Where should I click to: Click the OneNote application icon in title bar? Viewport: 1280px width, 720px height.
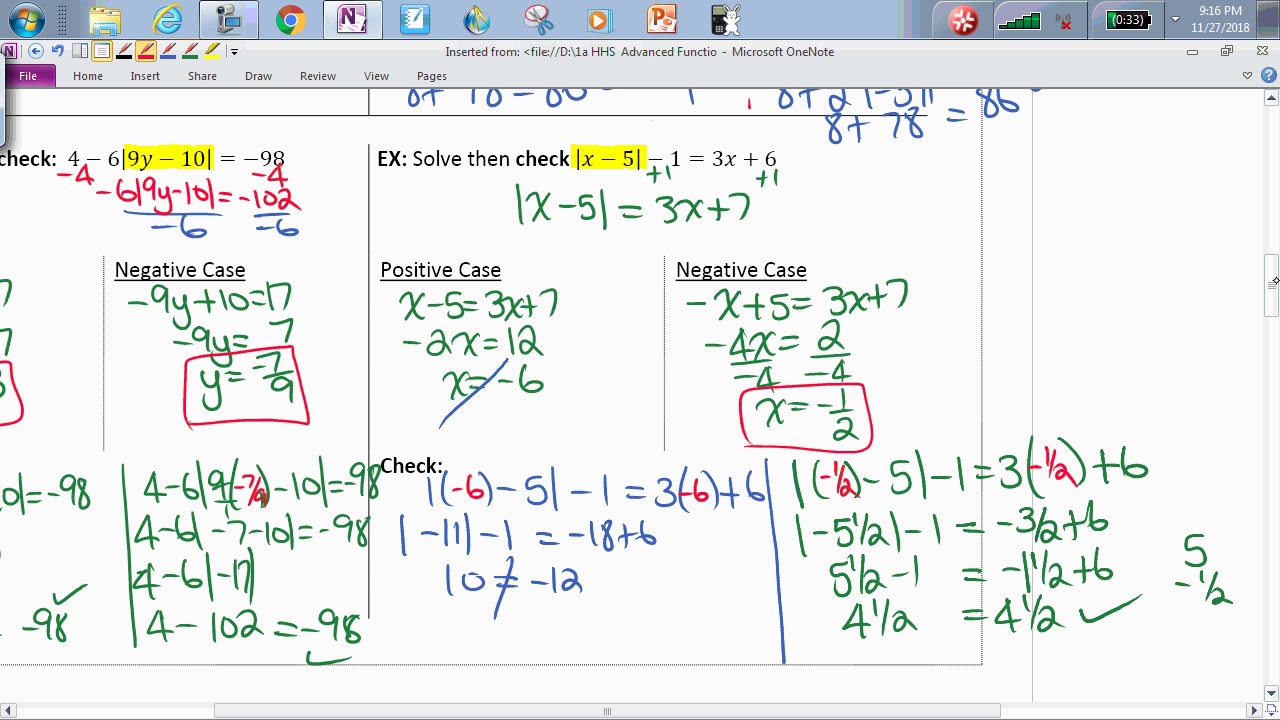coord(8,51)
